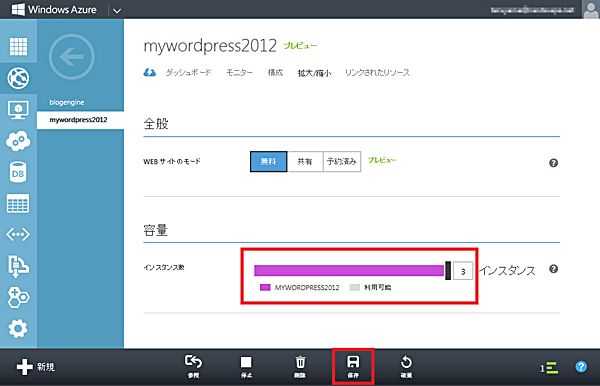Click the 保存 save button
The image size is (600, 386).
tap(353, 366)
